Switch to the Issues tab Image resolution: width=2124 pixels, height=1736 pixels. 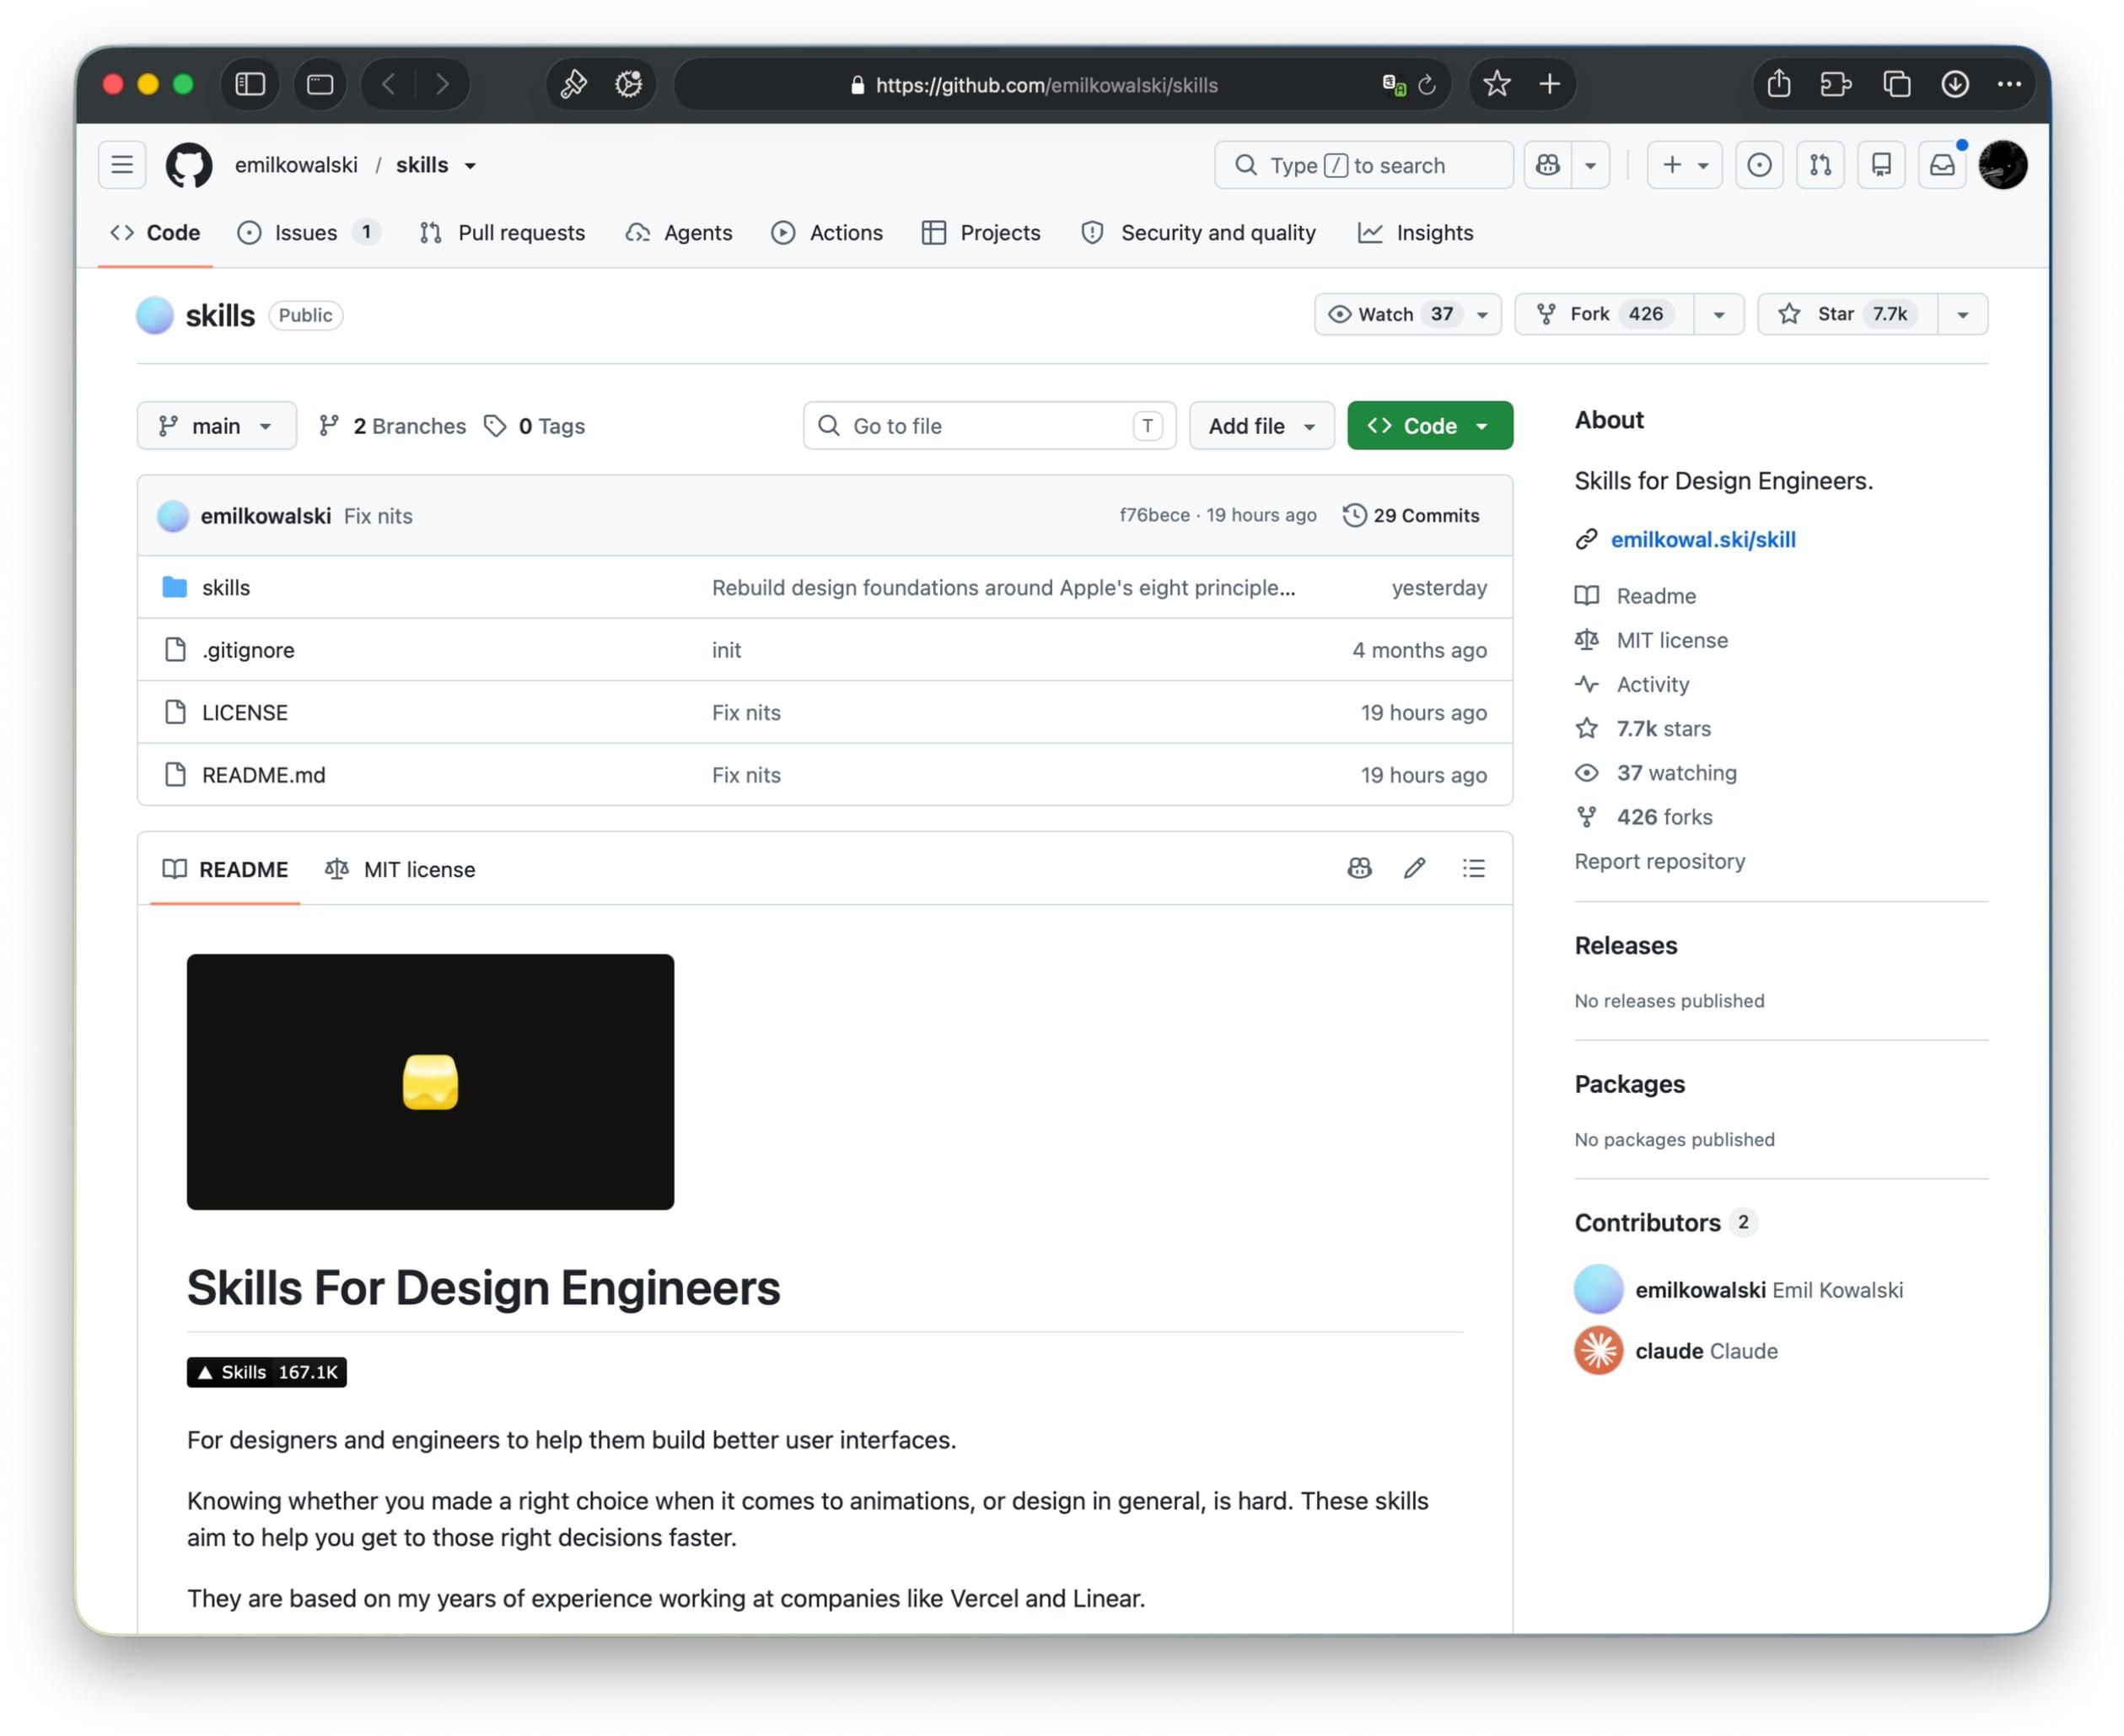pyautogui.click(x=308, y=233)
